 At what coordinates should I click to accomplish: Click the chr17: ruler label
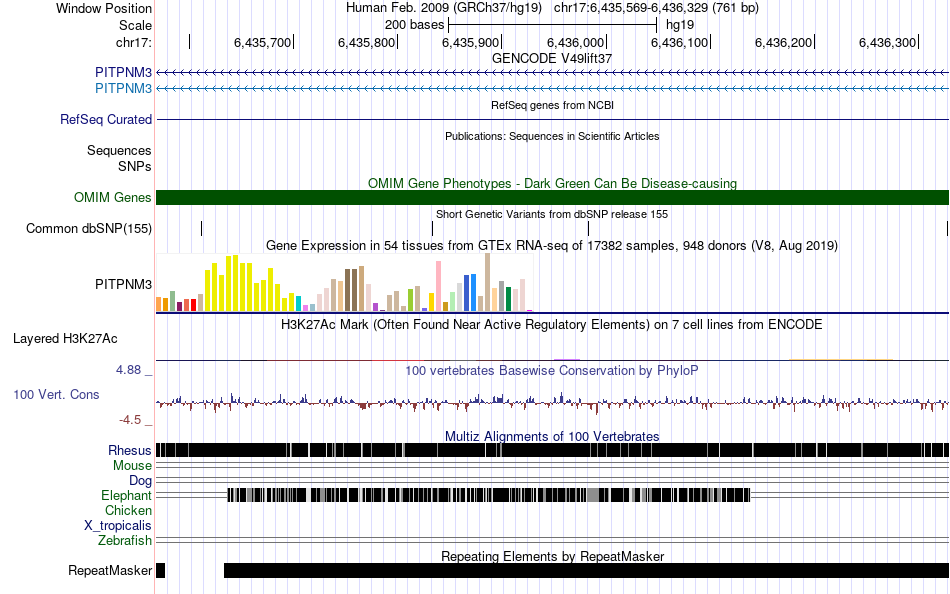tap(133, 42)
